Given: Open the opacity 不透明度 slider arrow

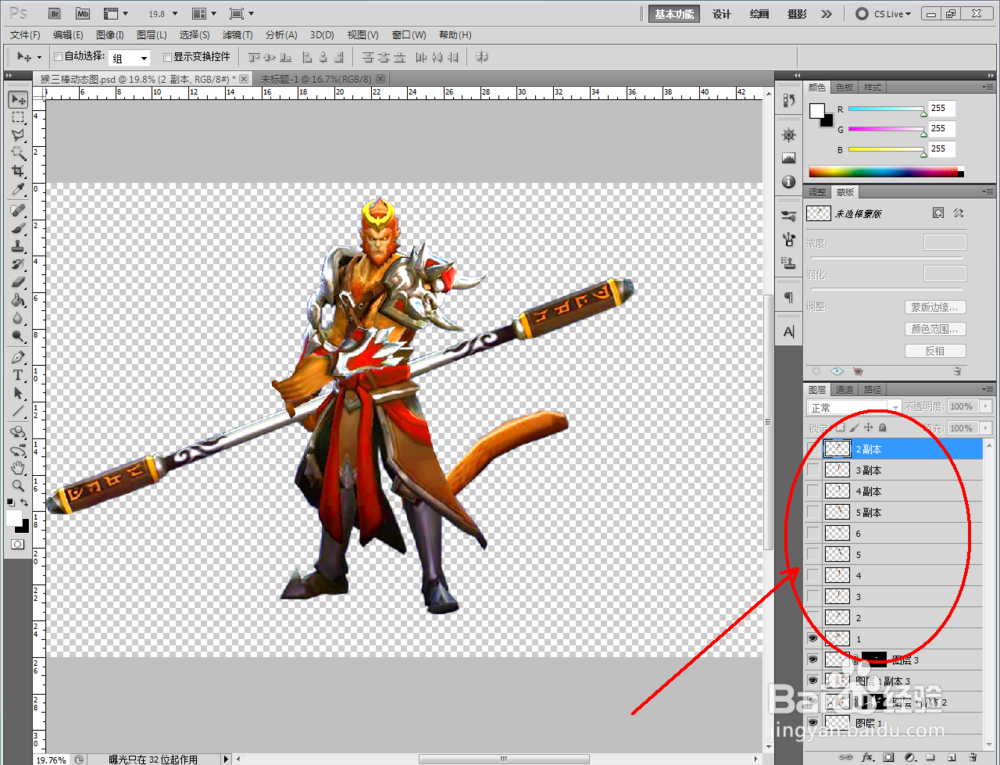Looking at the screenshot, I should click(986, 406).
